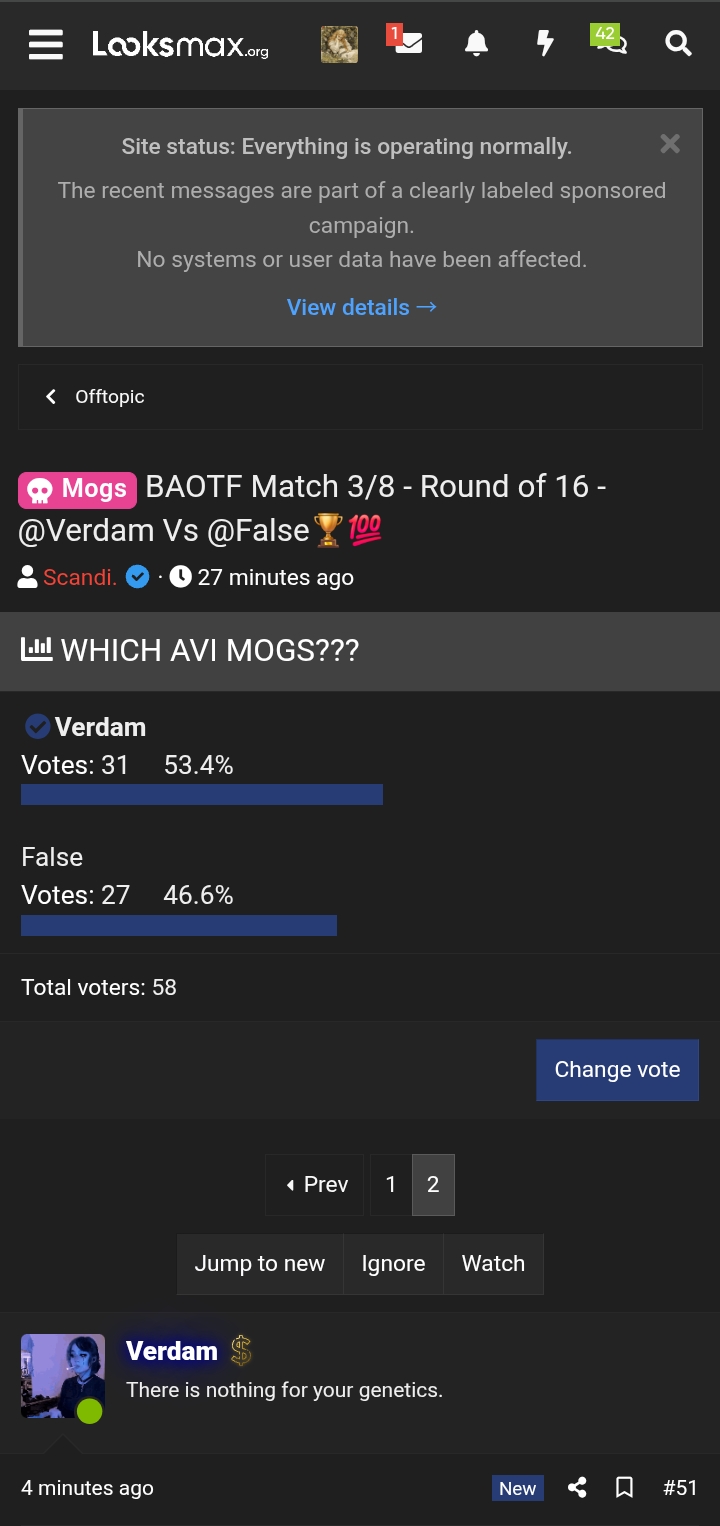Viewport: 720px width, 1526px height.
Task: Select page 2 of the thread
Action: click(x=433, y=1185)
